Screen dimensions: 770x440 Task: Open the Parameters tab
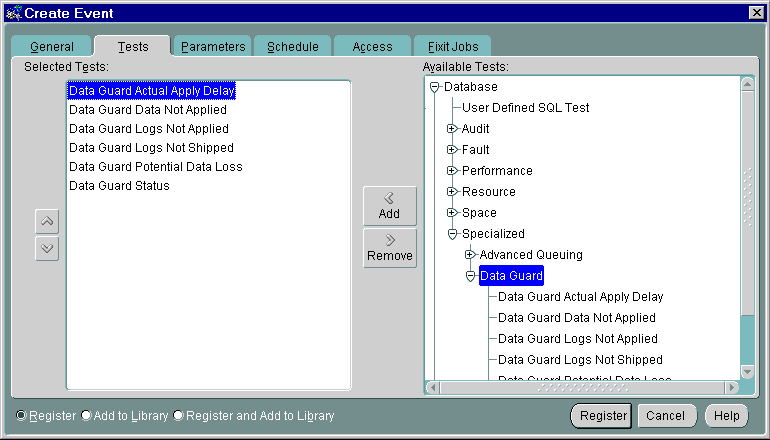(x=213, y=47)
